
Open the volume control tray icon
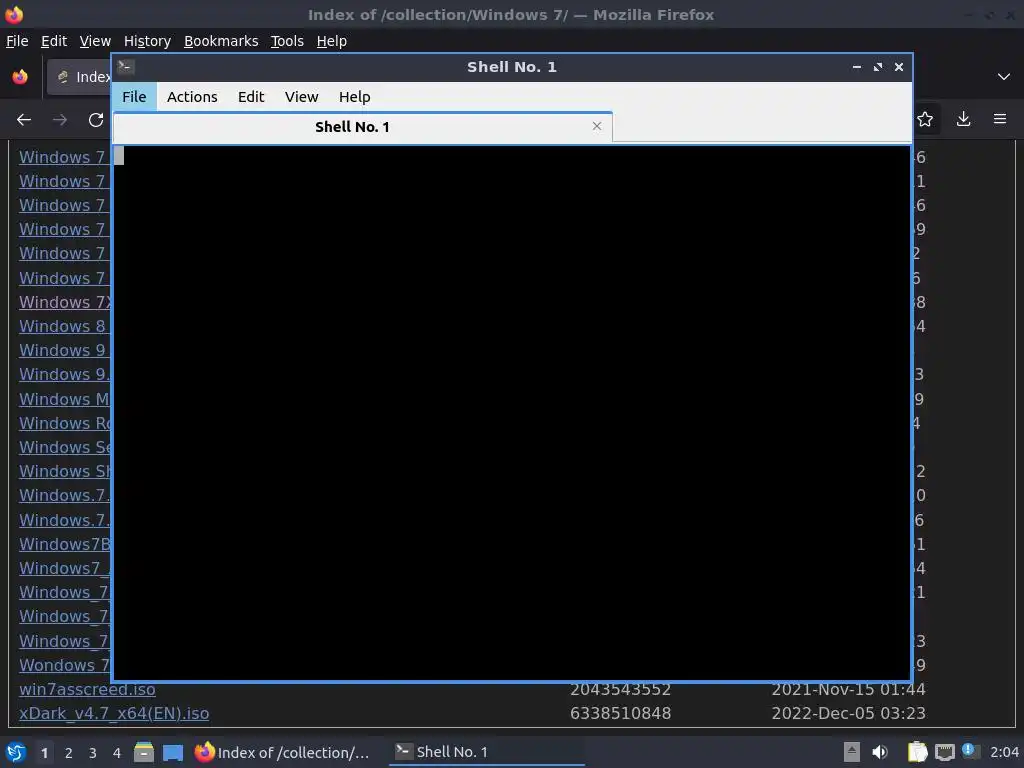[880, 752]
